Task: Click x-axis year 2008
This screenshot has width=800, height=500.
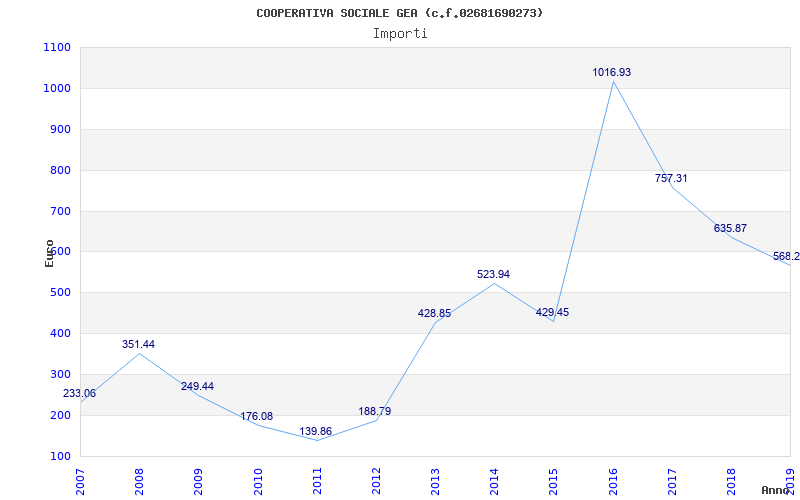Action: point(140,482)
